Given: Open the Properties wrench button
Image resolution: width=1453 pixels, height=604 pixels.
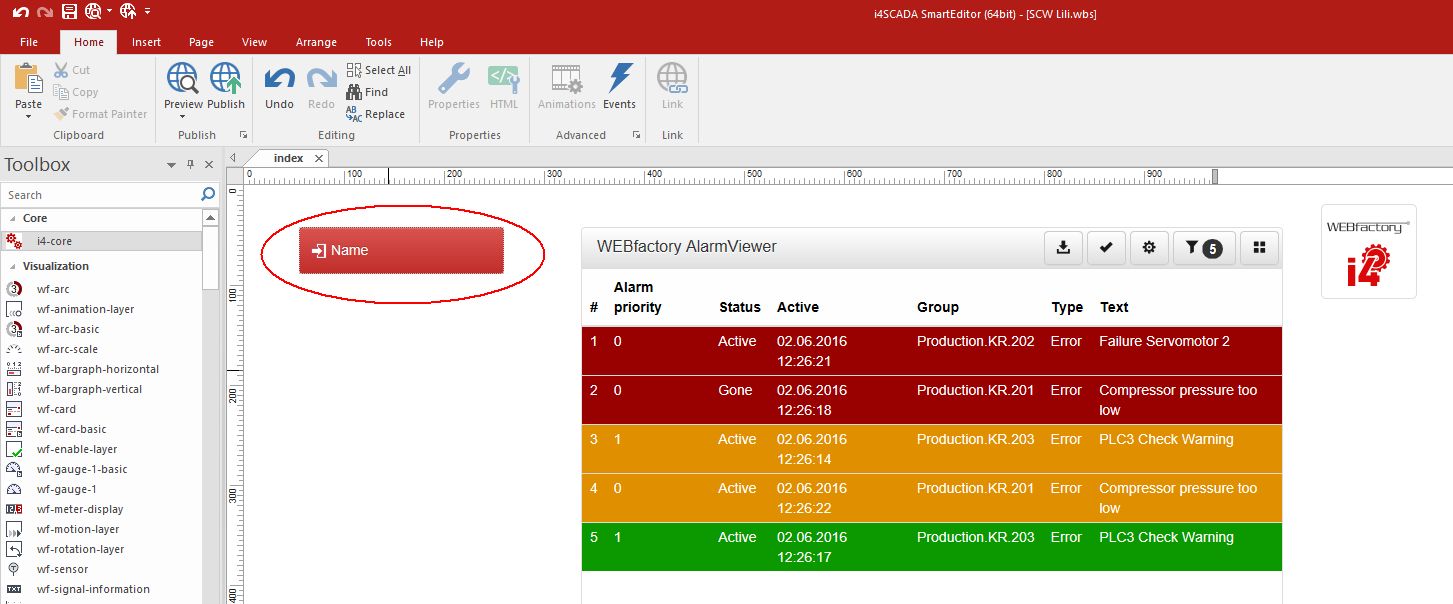Looking at the screenshot, I should pyautogui.click(x=454, y=86).
